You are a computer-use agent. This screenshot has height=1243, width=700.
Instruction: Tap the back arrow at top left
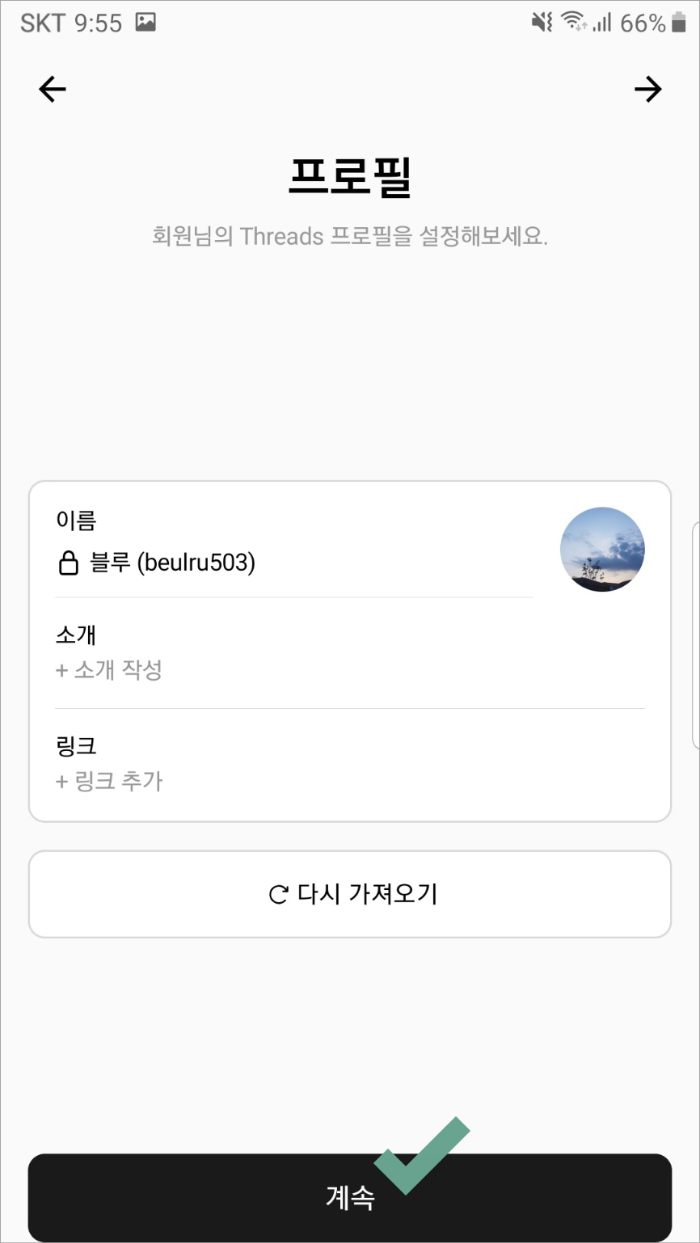pyautogui.click(x=51, y=89)
